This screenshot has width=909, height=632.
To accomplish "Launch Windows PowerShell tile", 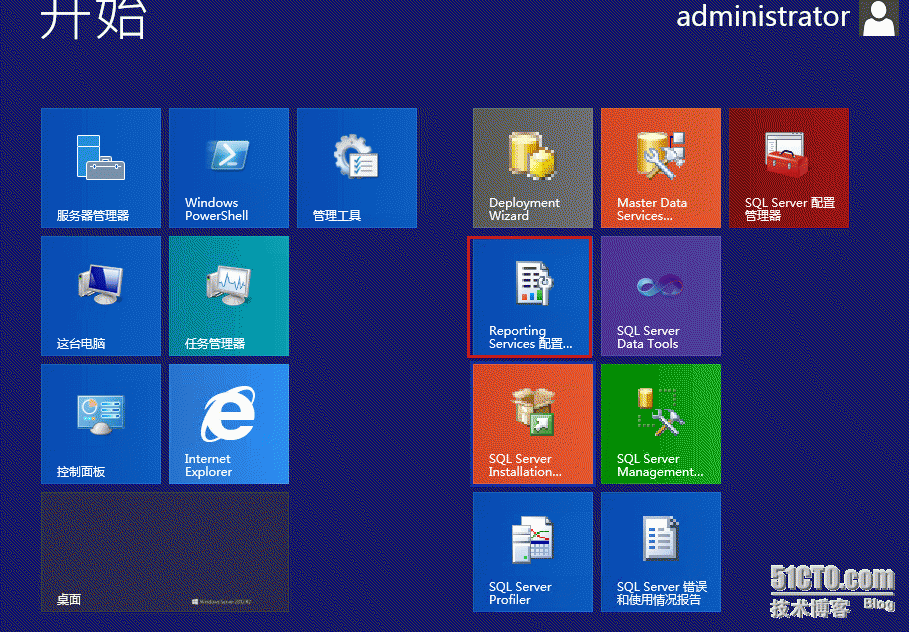I will coord(229,168).
